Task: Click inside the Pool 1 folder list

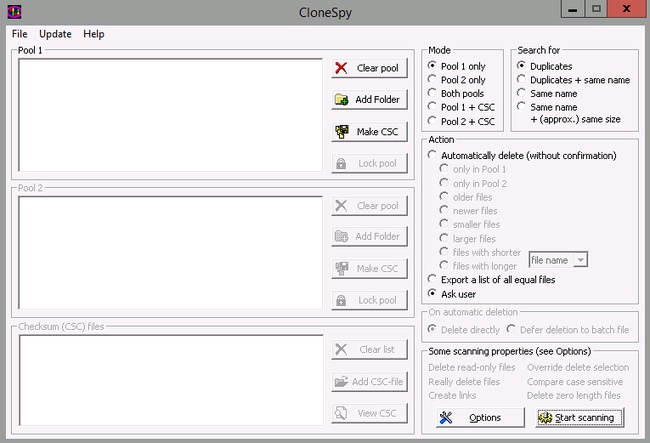Action: (169, 113)
